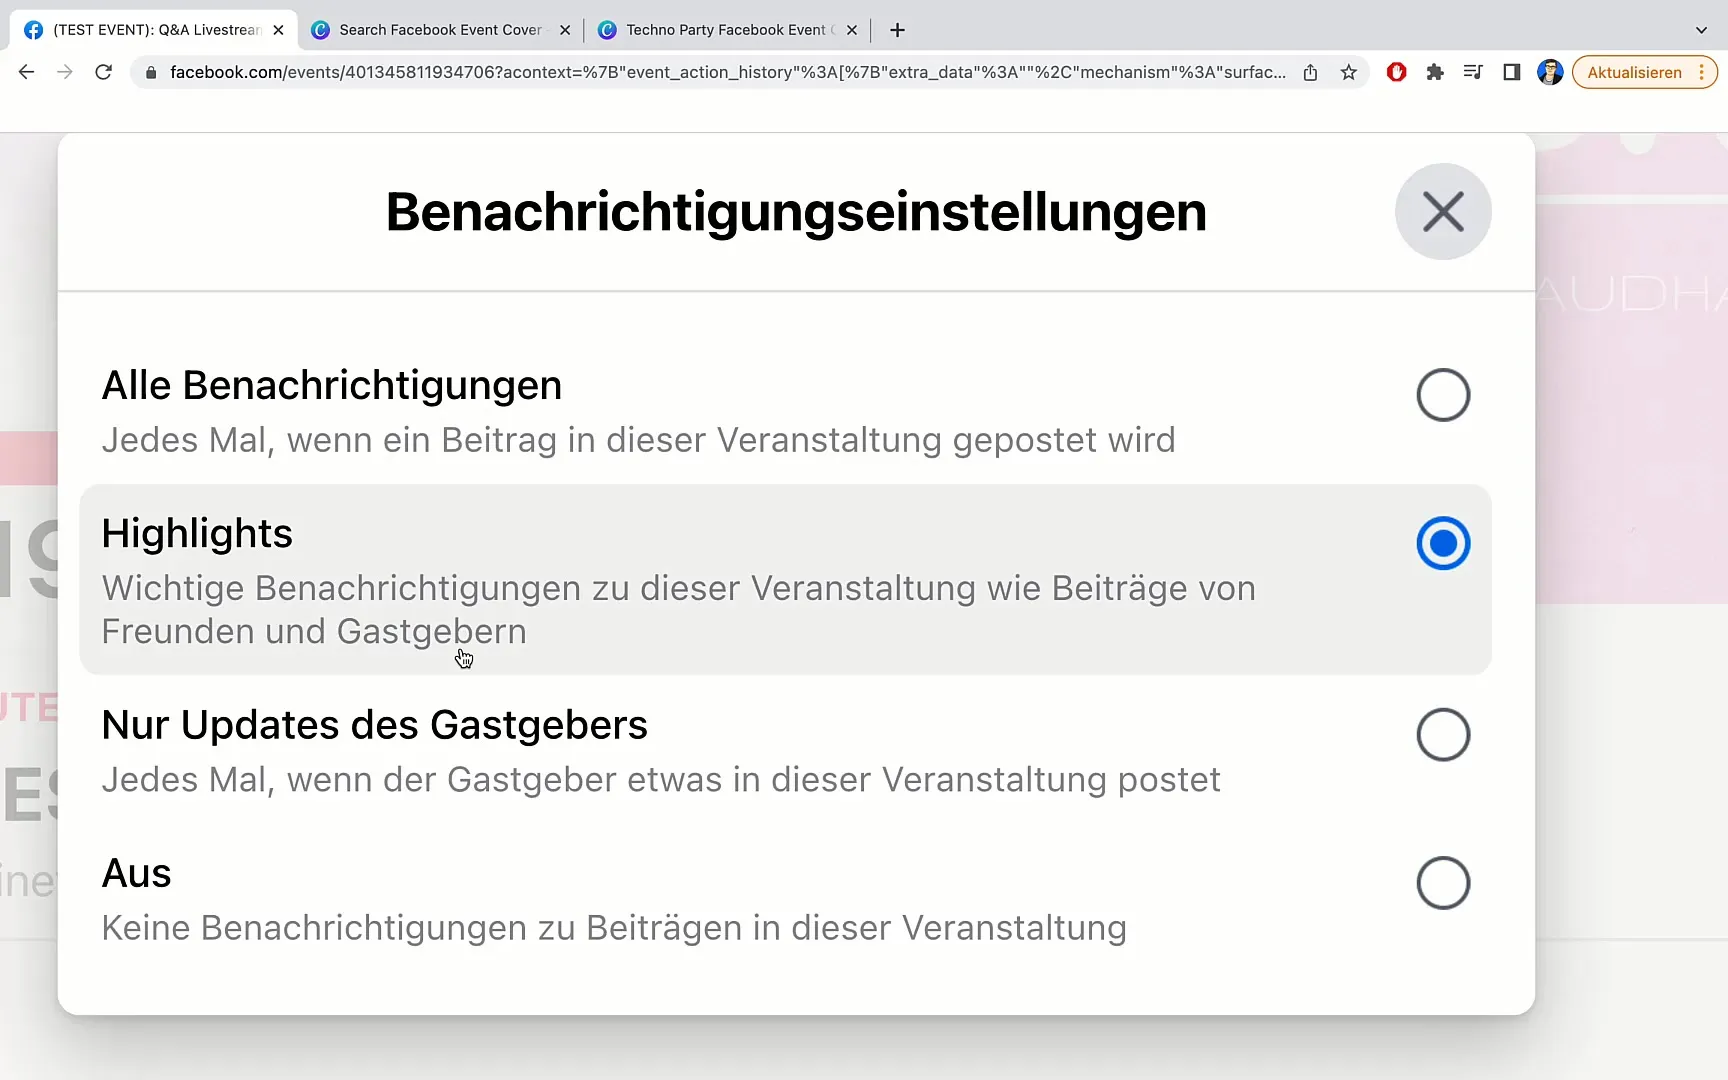
Task: Switch to TEST EVENT Q&A Livestream tab
Action: click(x=153, y=30)
